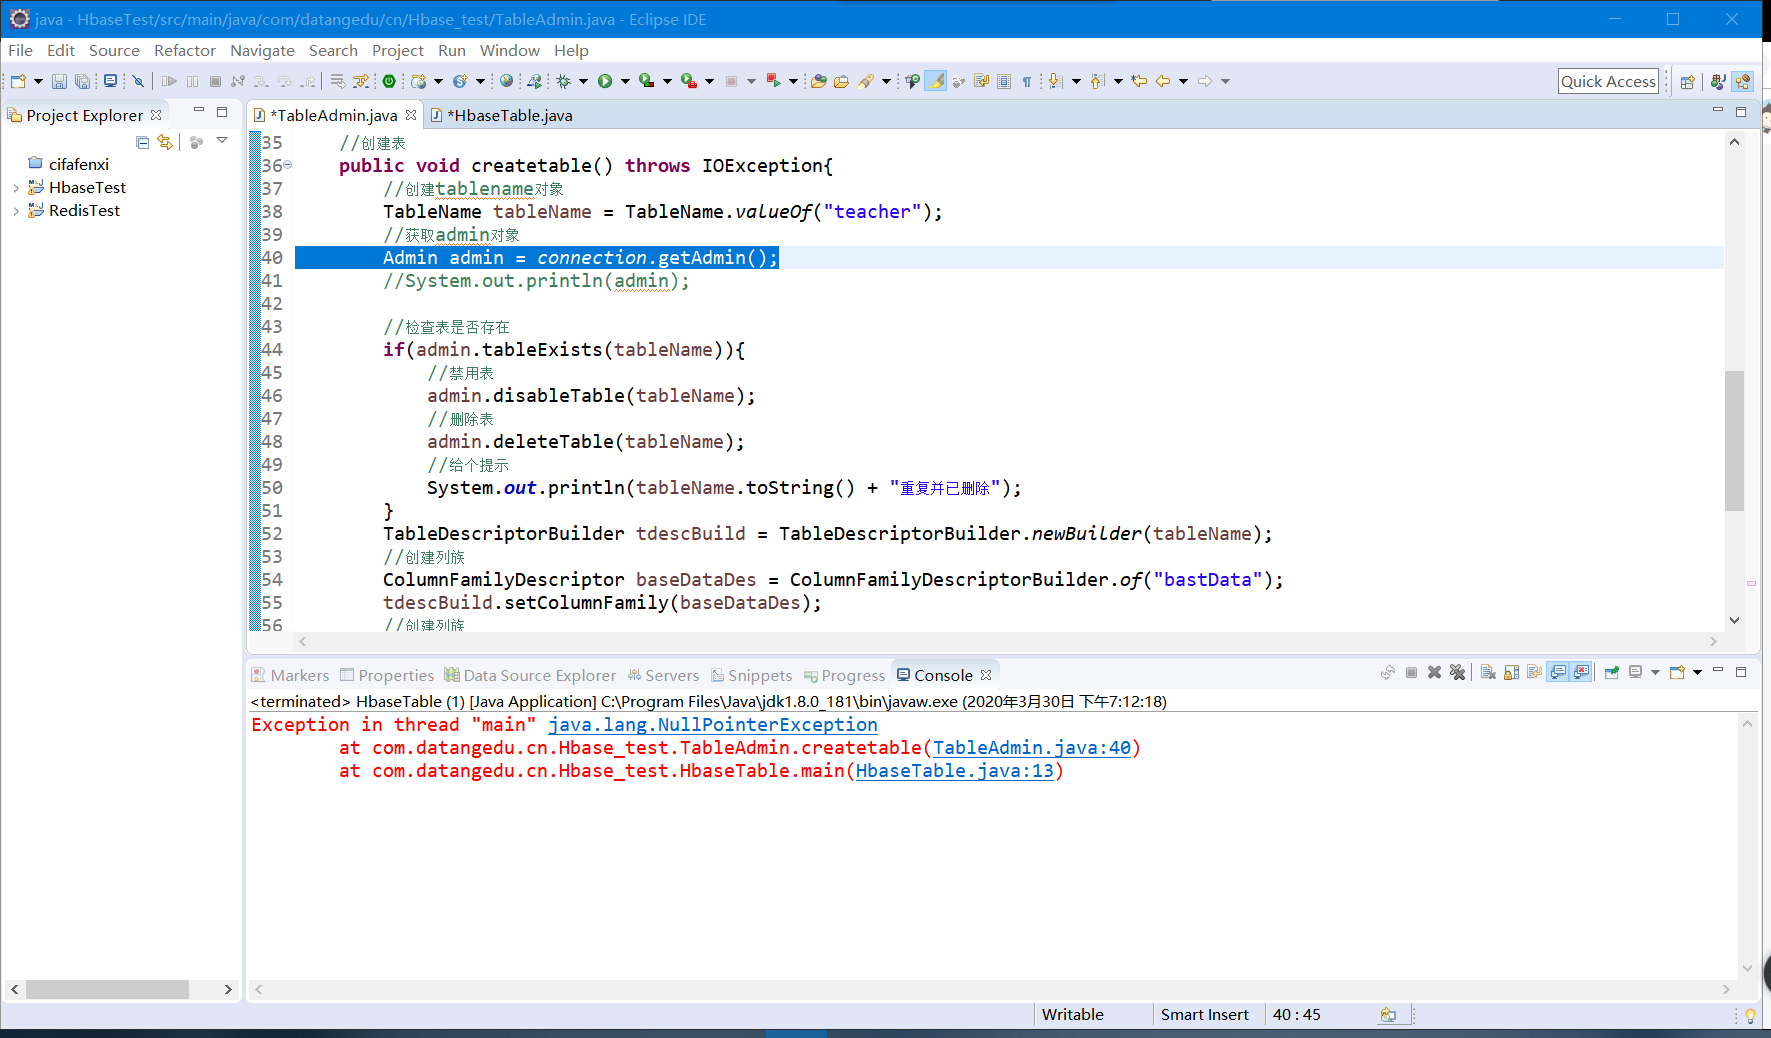Viewport: 1771px width, 1038px height.
Task: Click the New file wizard icon
Action: coord(17,81)
